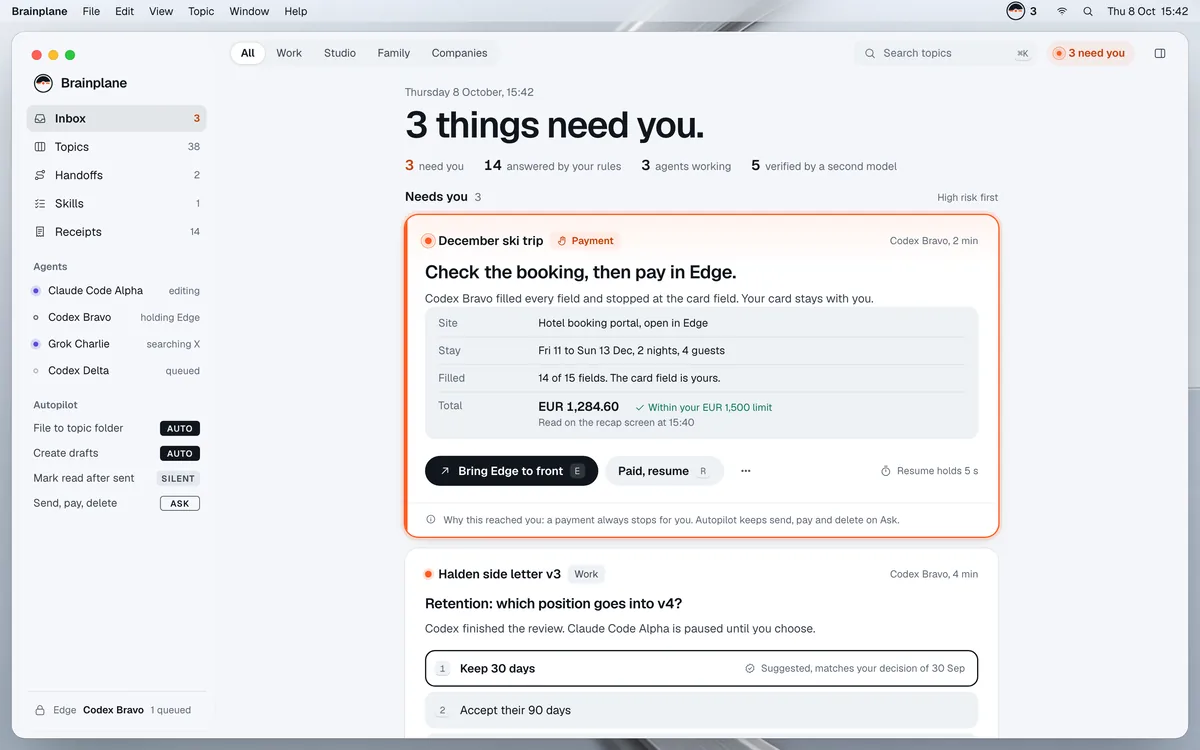This screenshot has height=750, width=1200.
Task: Click the Work tag on Halden side letter
Action: 586,574
